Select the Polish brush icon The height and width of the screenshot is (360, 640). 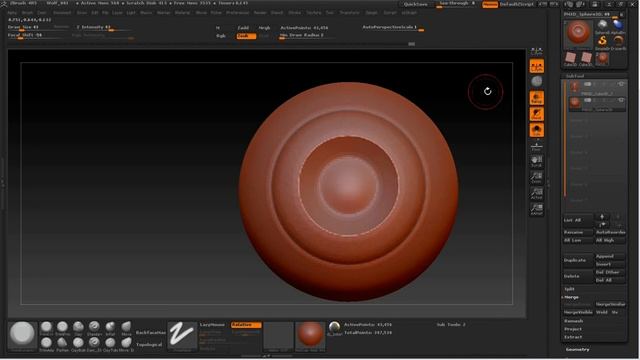[62, 343]
